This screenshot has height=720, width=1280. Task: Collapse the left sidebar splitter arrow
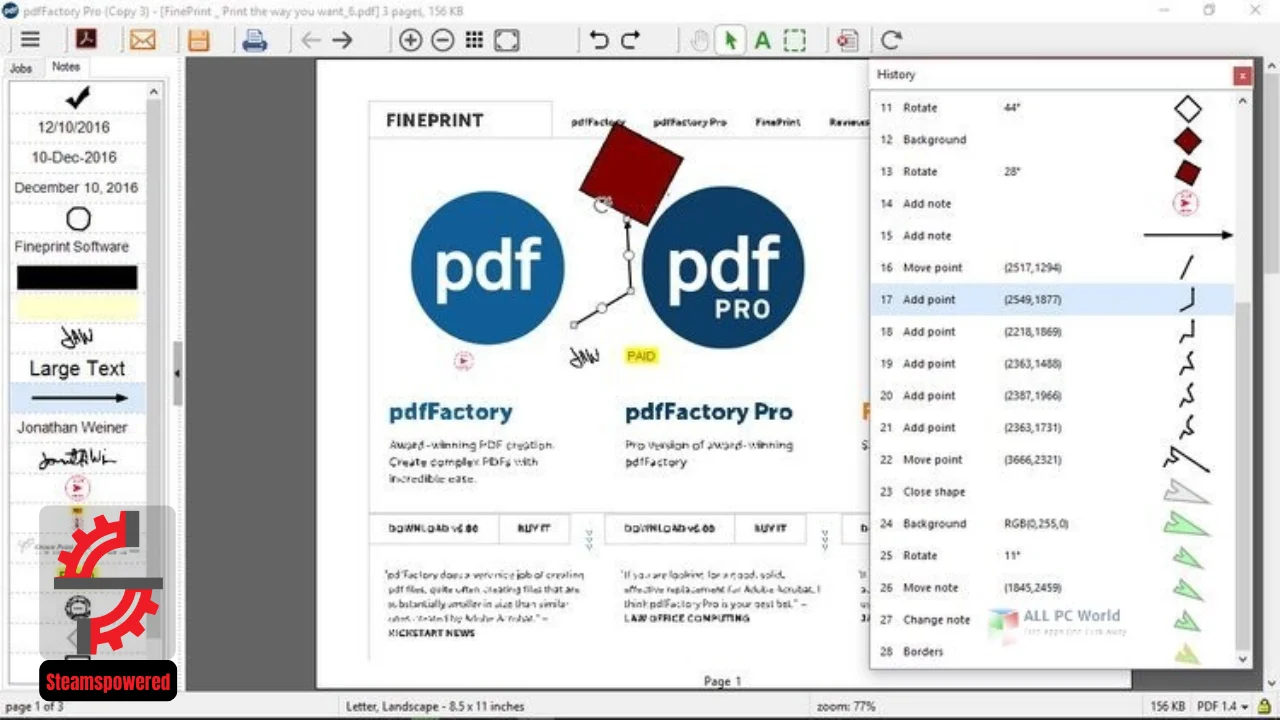[177, 373]
